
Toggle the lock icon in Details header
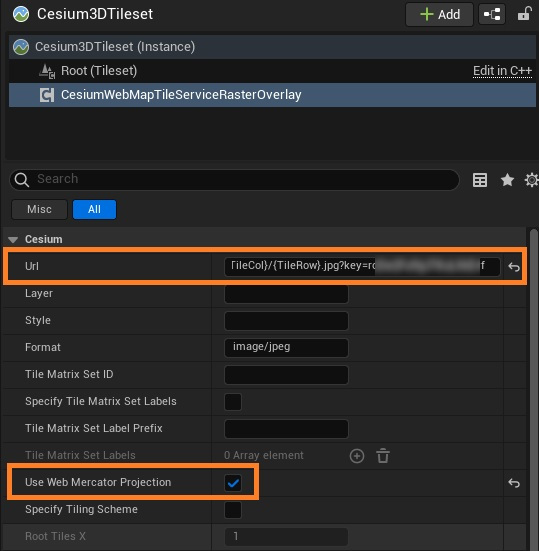point(524,14)
